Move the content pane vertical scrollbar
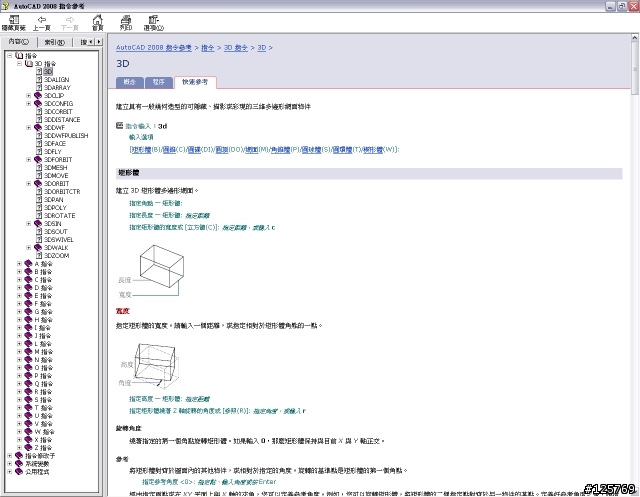Image resolution: width=640 pixels, height=497 pixels. [635, 68]
